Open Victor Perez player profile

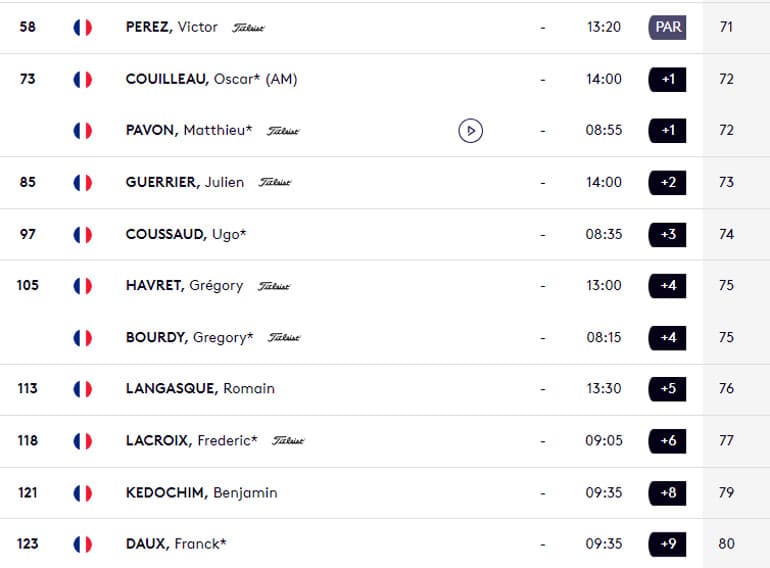[171, 27]
